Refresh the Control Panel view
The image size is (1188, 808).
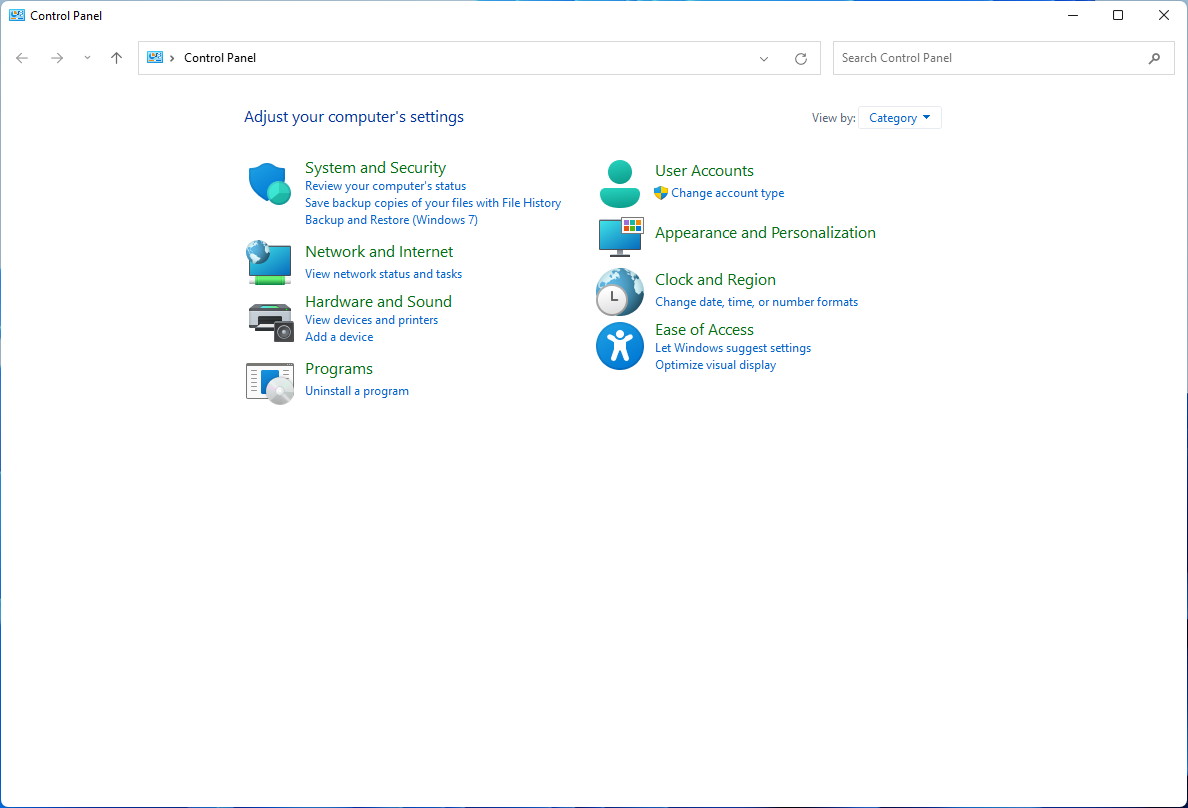point(801,58)
